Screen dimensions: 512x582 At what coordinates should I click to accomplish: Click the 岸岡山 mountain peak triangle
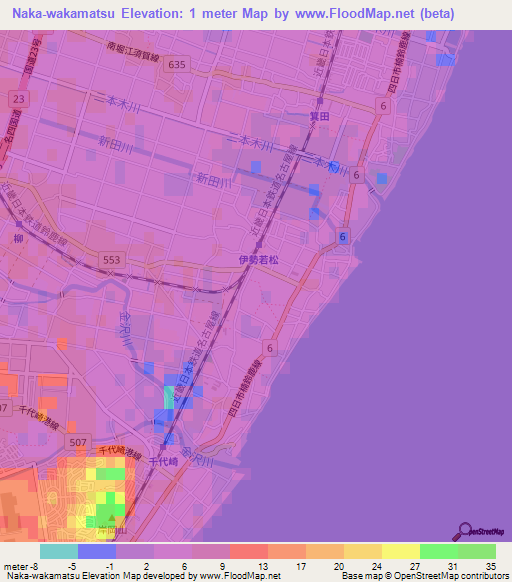[x=112, y=517]
